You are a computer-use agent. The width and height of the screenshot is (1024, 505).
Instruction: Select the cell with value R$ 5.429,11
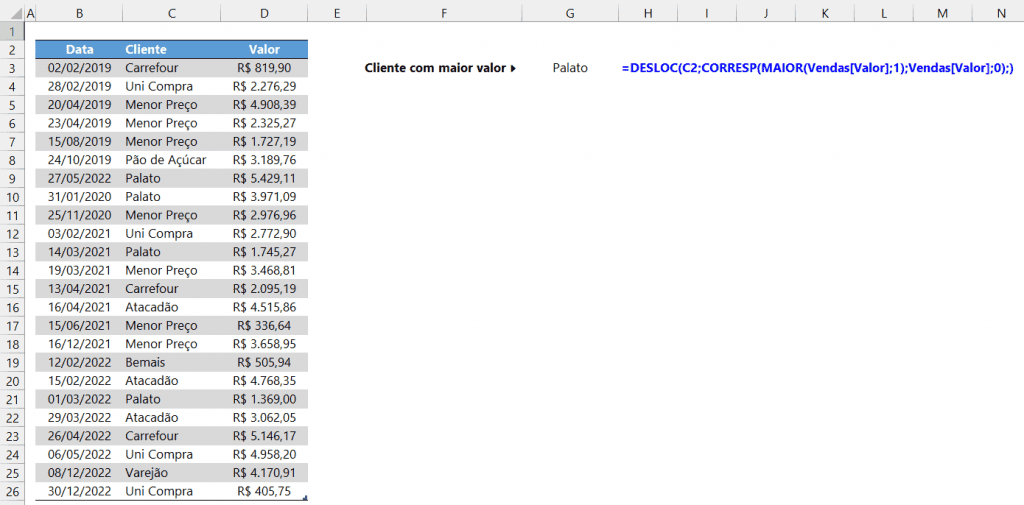pos(264,178)
